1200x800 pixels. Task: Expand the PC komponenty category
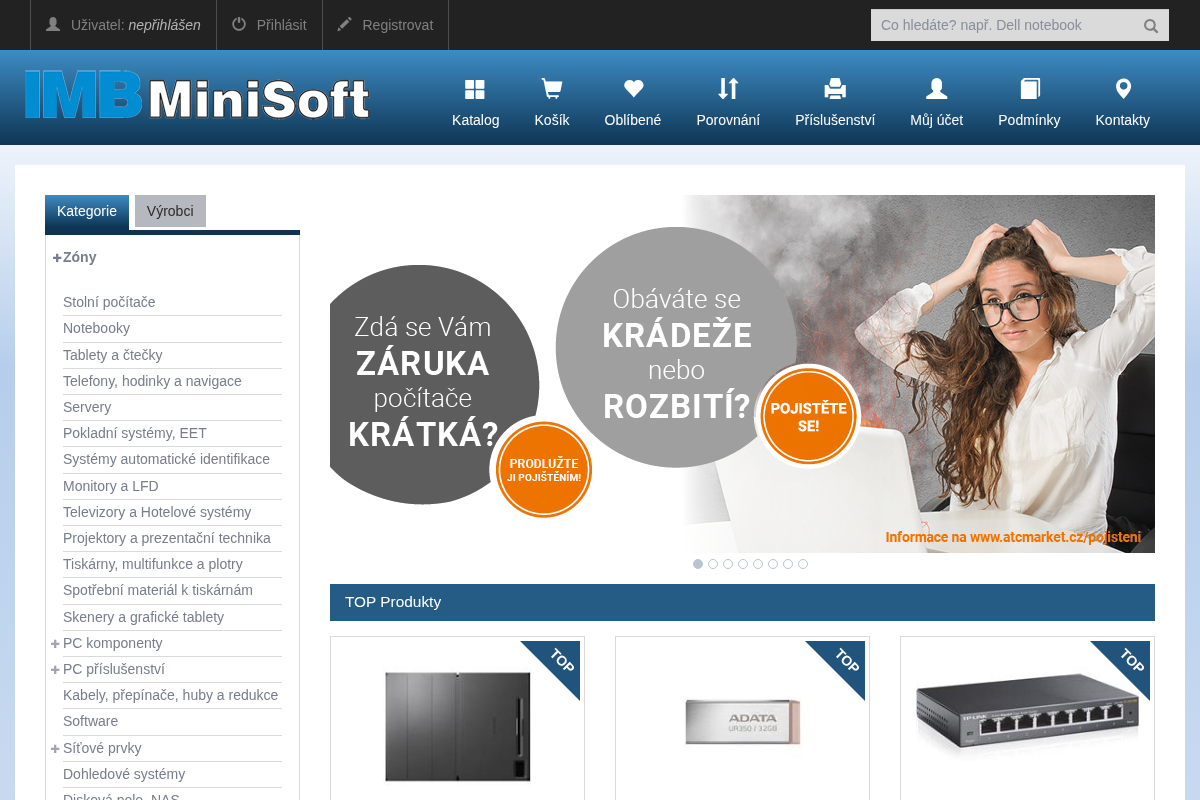point(55,644)
